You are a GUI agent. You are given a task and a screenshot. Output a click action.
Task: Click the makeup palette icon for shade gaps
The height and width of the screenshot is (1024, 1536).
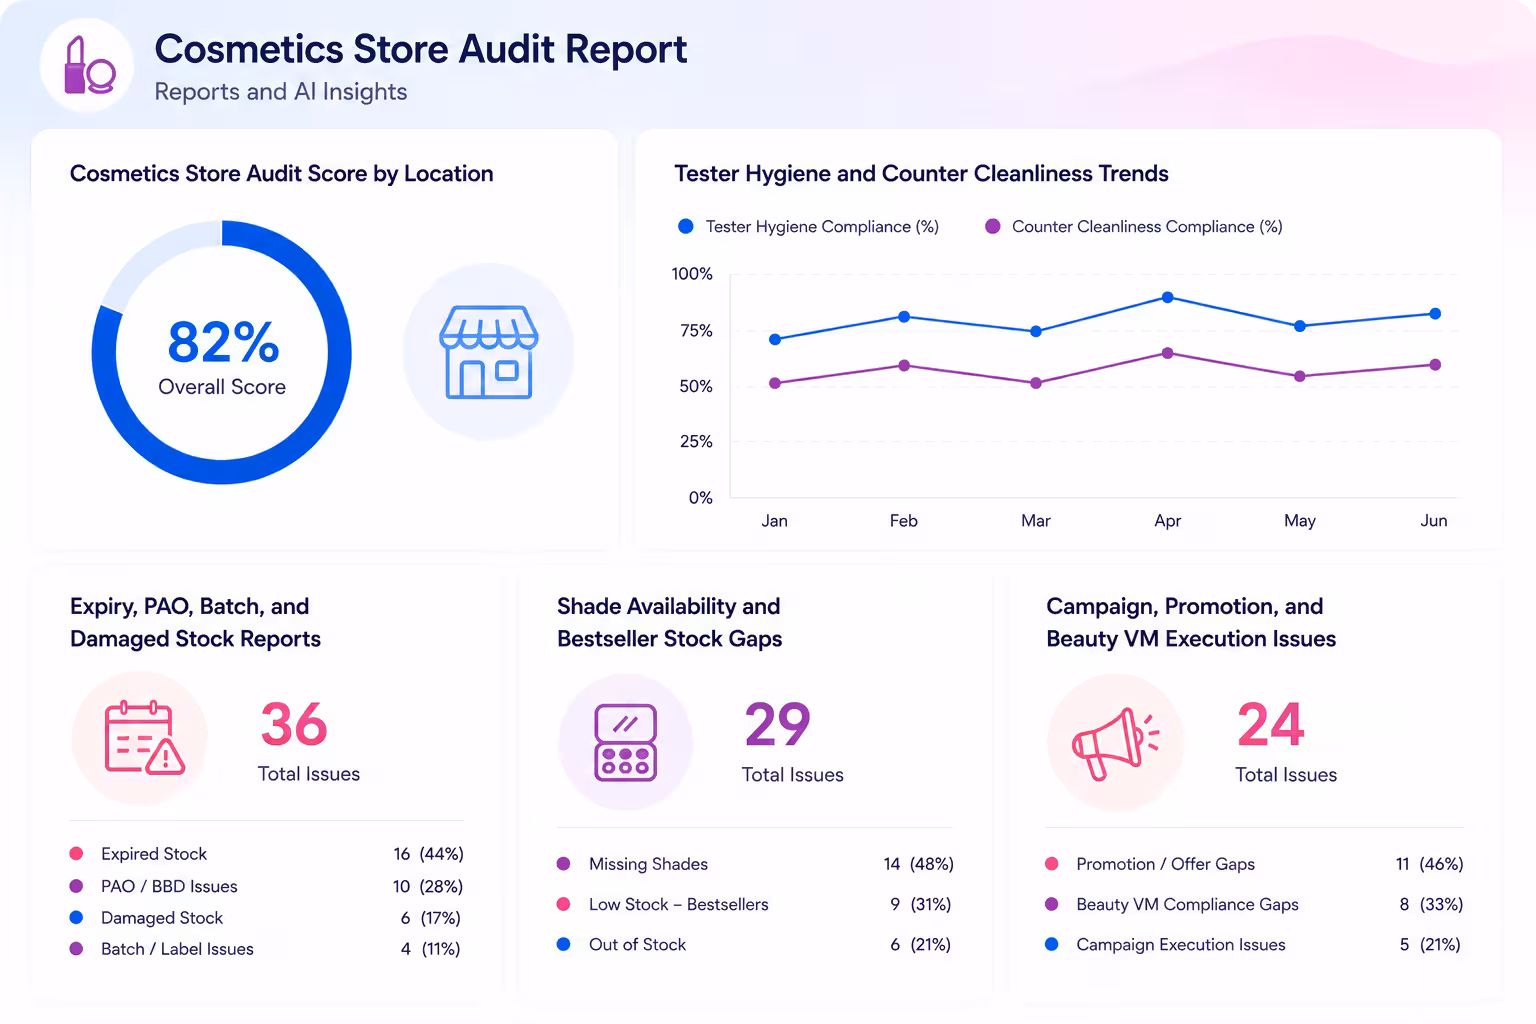(x=626, y=742)
